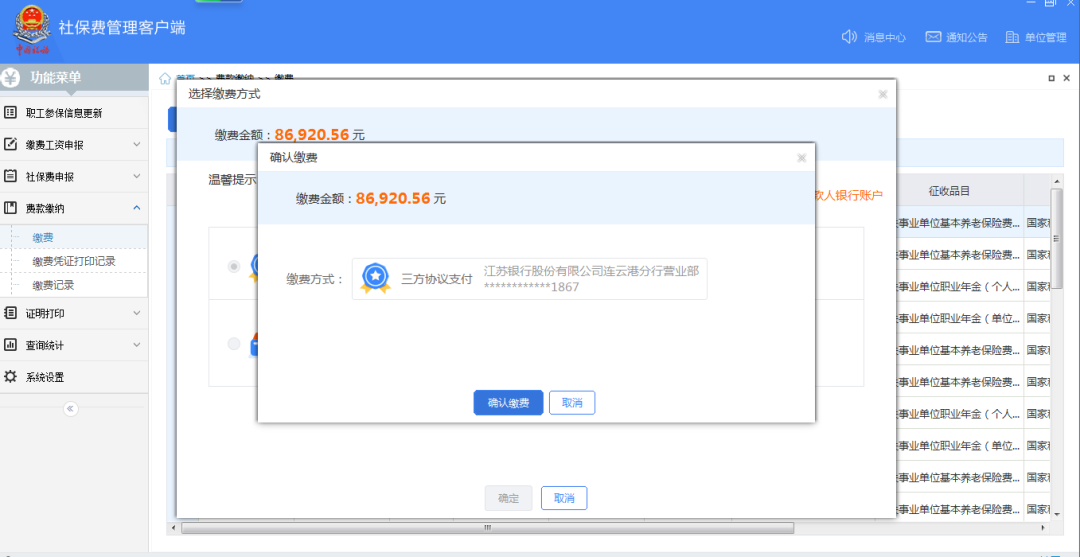Click the yen icon beside 功能菜单

pyautogui.click(x=11, y=78)
